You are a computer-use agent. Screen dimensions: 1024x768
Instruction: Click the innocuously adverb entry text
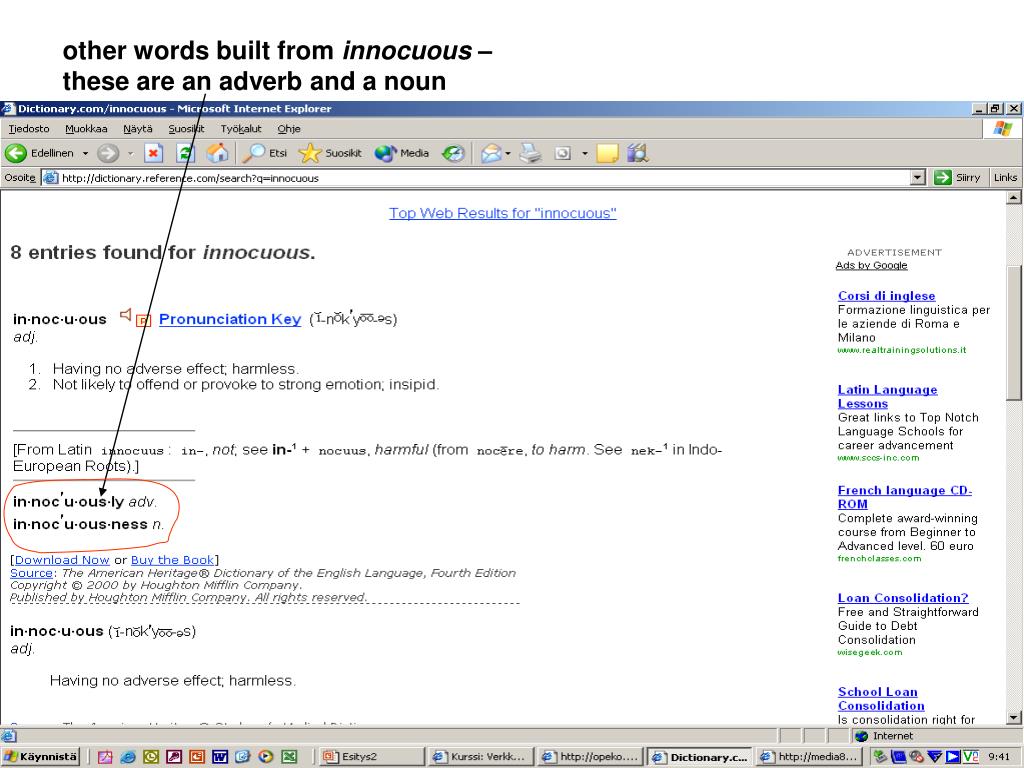click(85, 502)
